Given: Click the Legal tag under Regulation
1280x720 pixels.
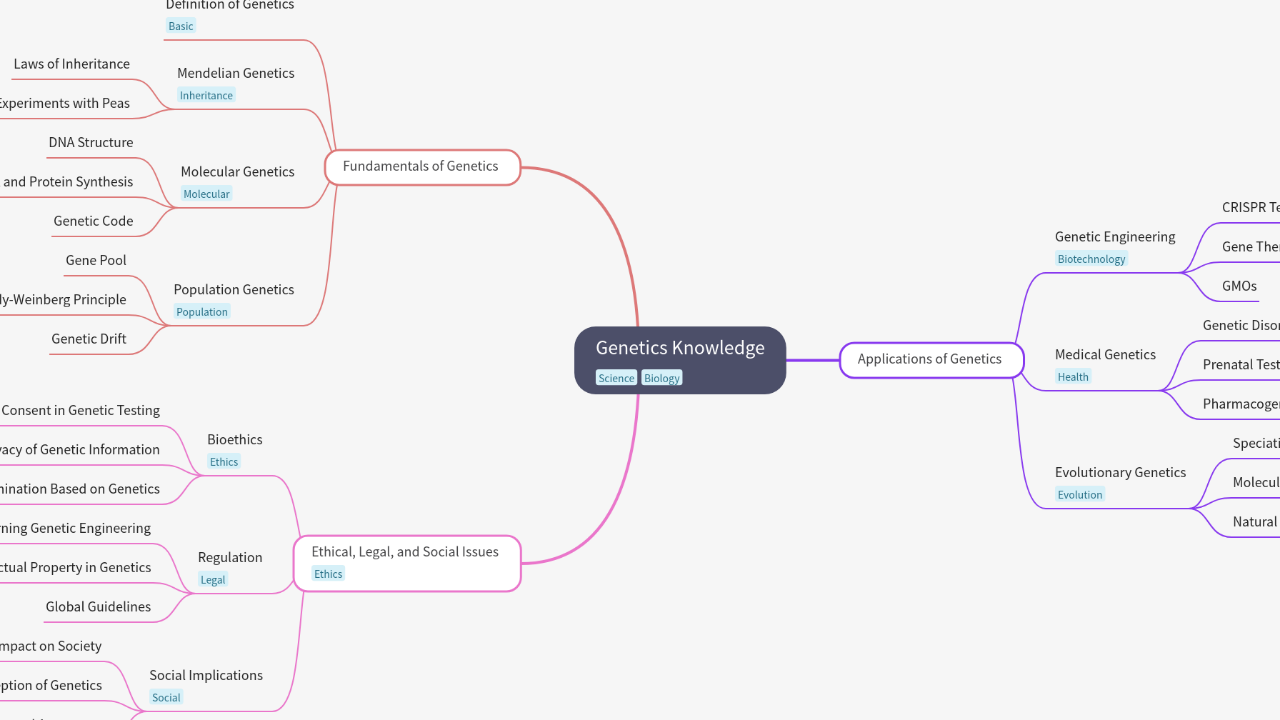Looking at the screenshot, I should point(213,580).
